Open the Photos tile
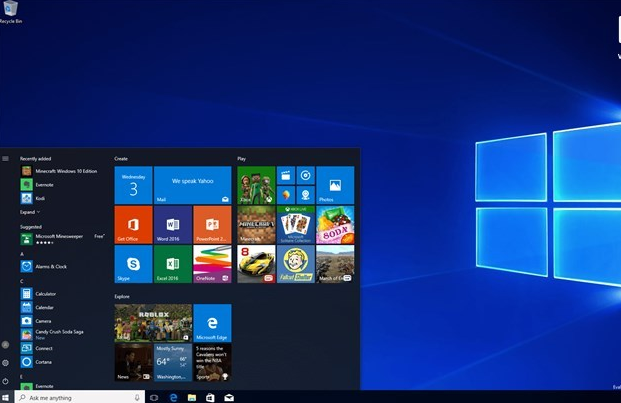Screen dimensions: 621x403 [x=335, y=185]
